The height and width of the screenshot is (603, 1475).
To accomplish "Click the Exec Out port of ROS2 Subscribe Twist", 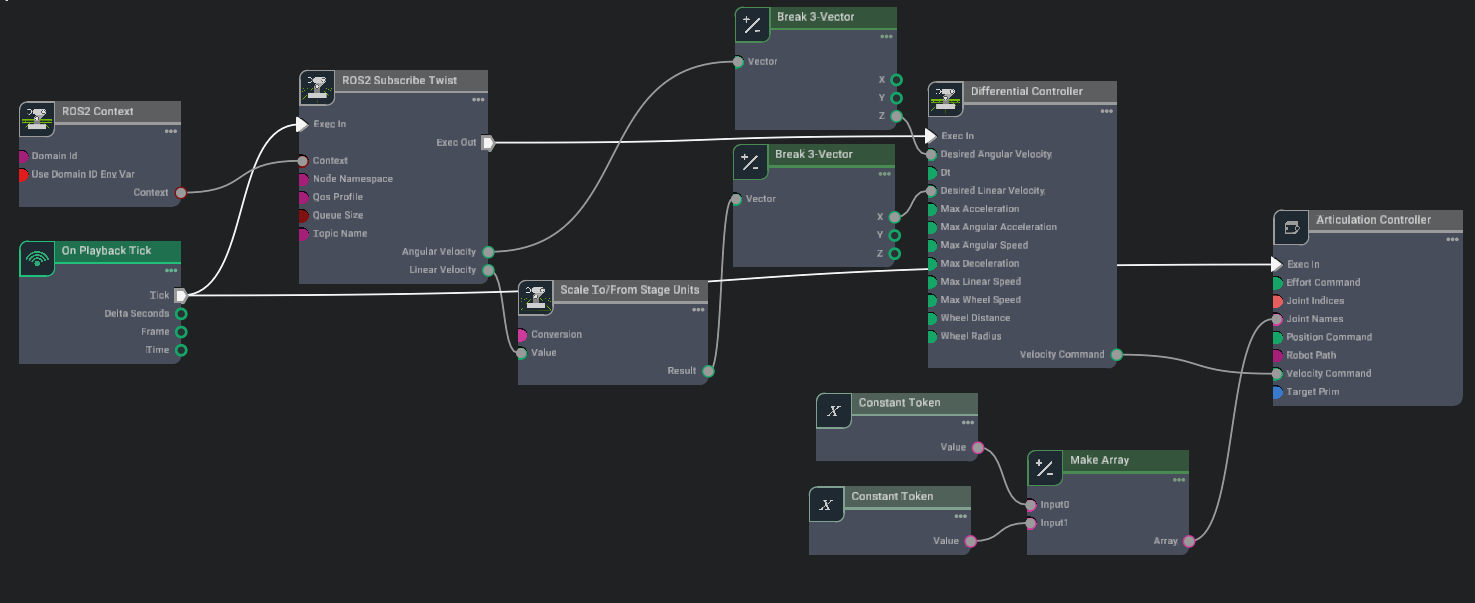I will tap(487, 143).
